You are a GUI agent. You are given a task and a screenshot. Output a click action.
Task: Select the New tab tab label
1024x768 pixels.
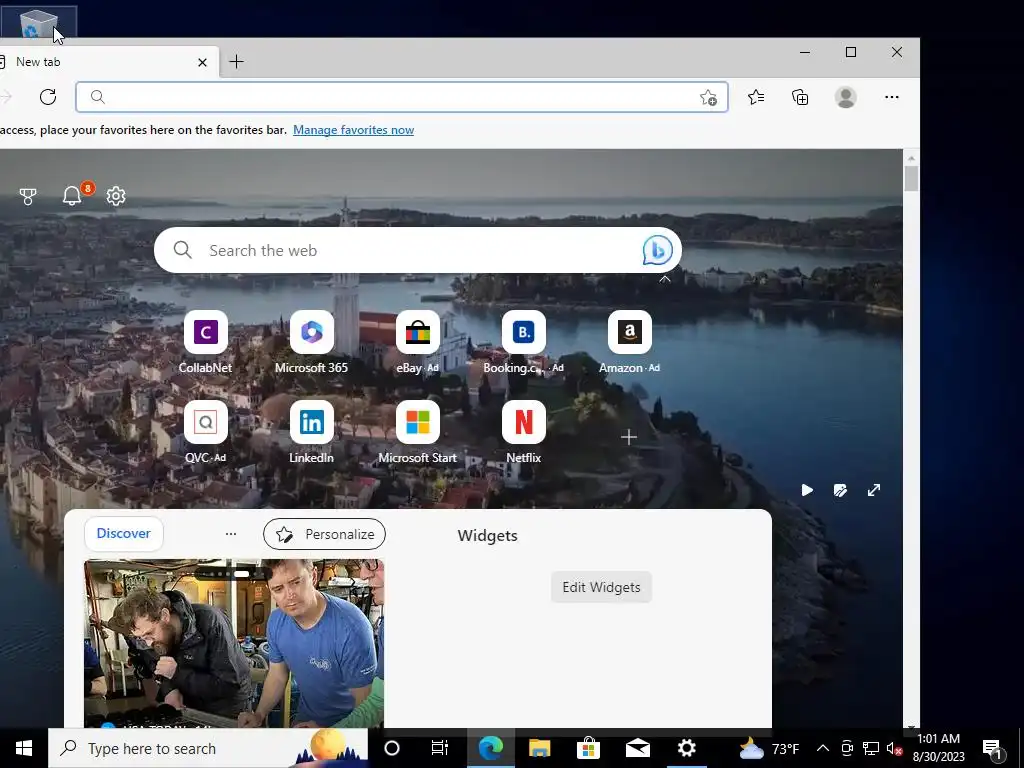click(x=38, y=62)
